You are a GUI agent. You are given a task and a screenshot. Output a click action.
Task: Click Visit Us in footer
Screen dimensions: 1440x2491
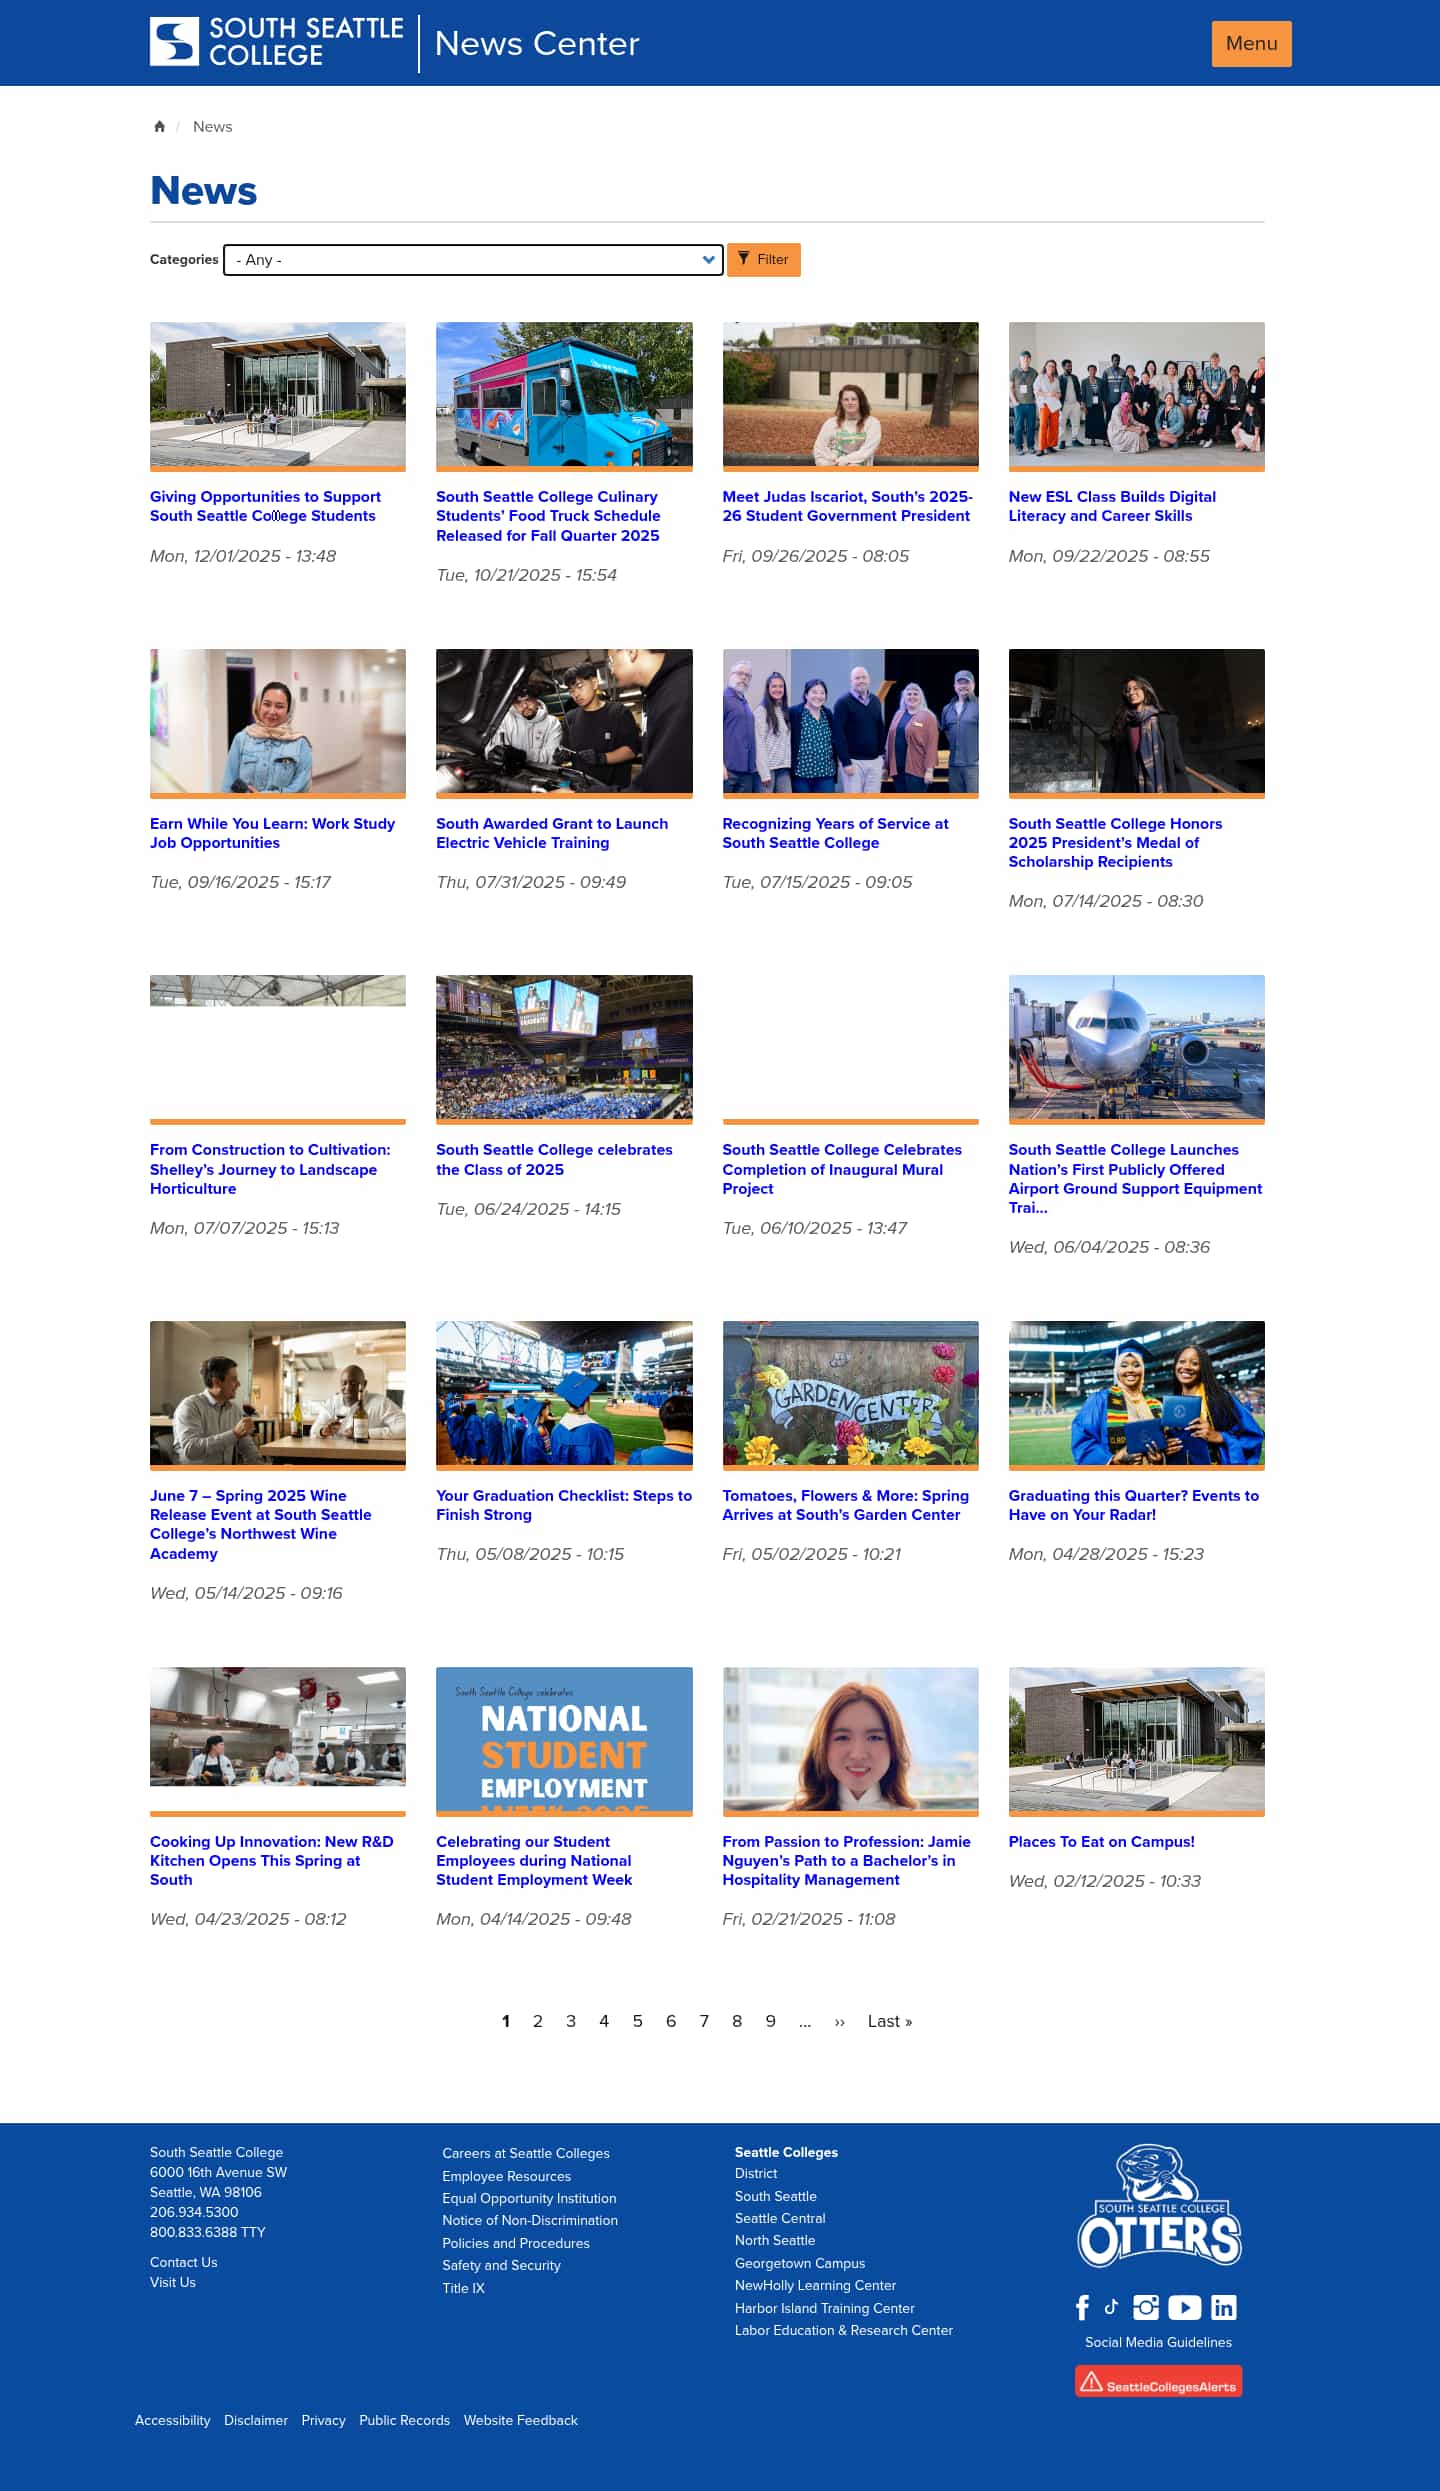173,2282
